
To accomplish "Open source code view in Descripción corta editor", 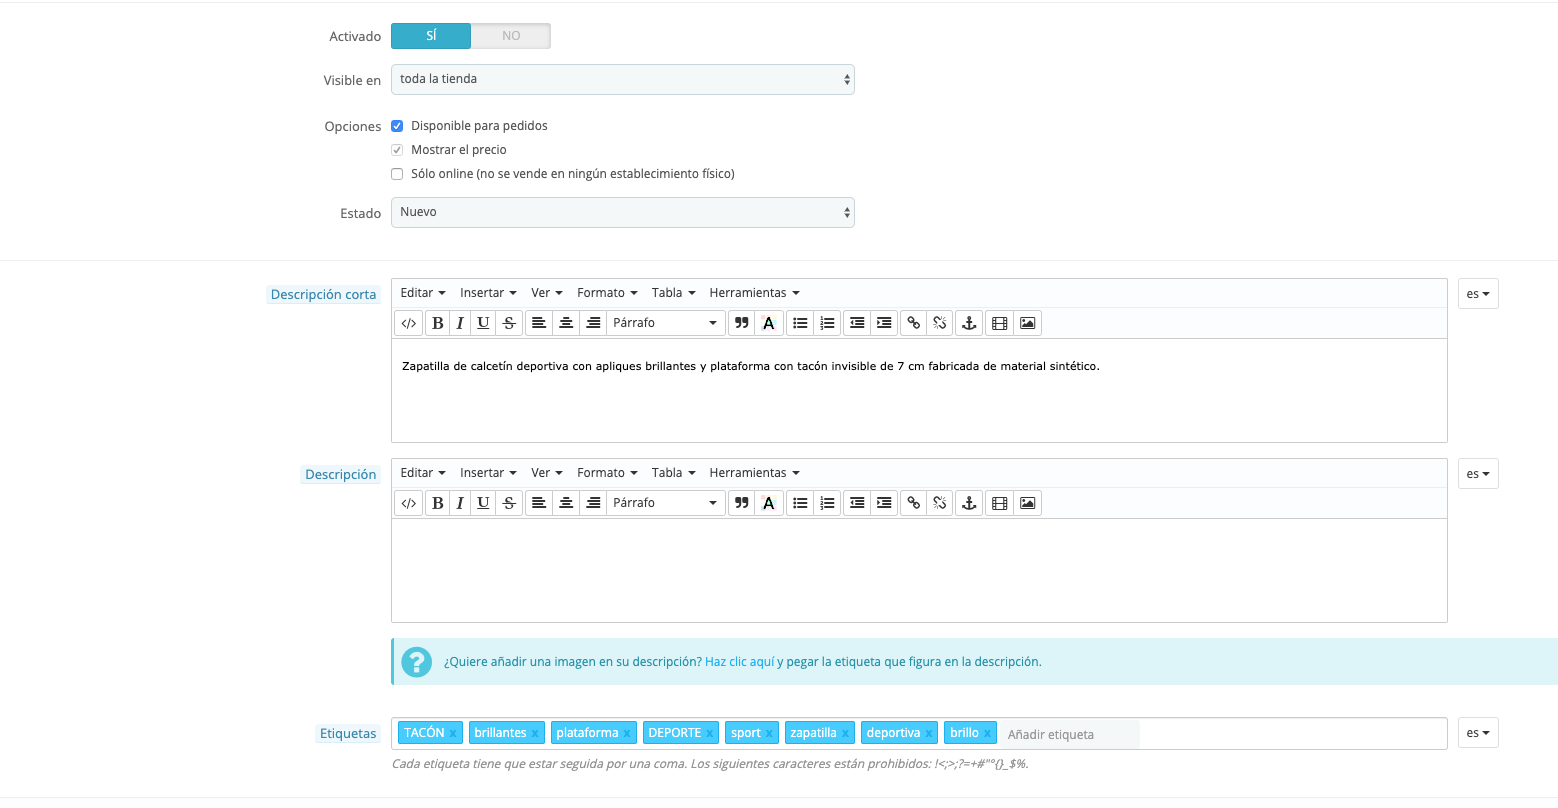I will point(408,323).
